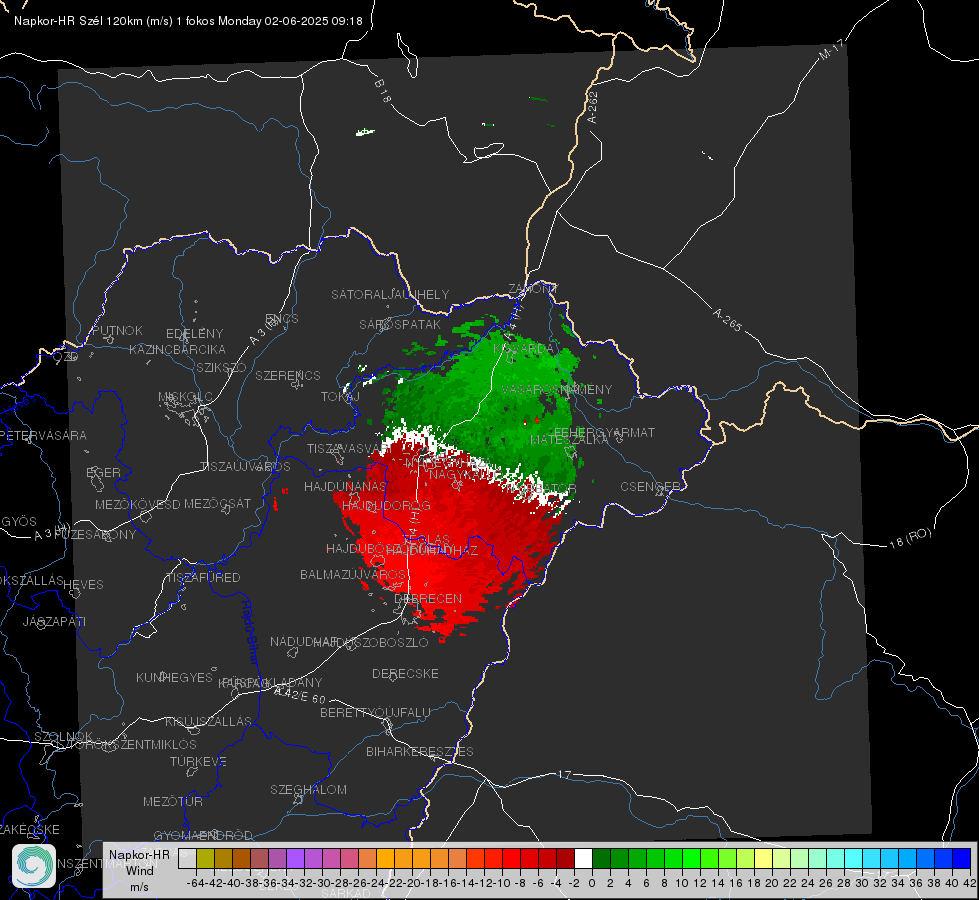979x900 pixels.
Task: Click the swirl logo icon at the bottom left
Action: [x=34, y=866]
